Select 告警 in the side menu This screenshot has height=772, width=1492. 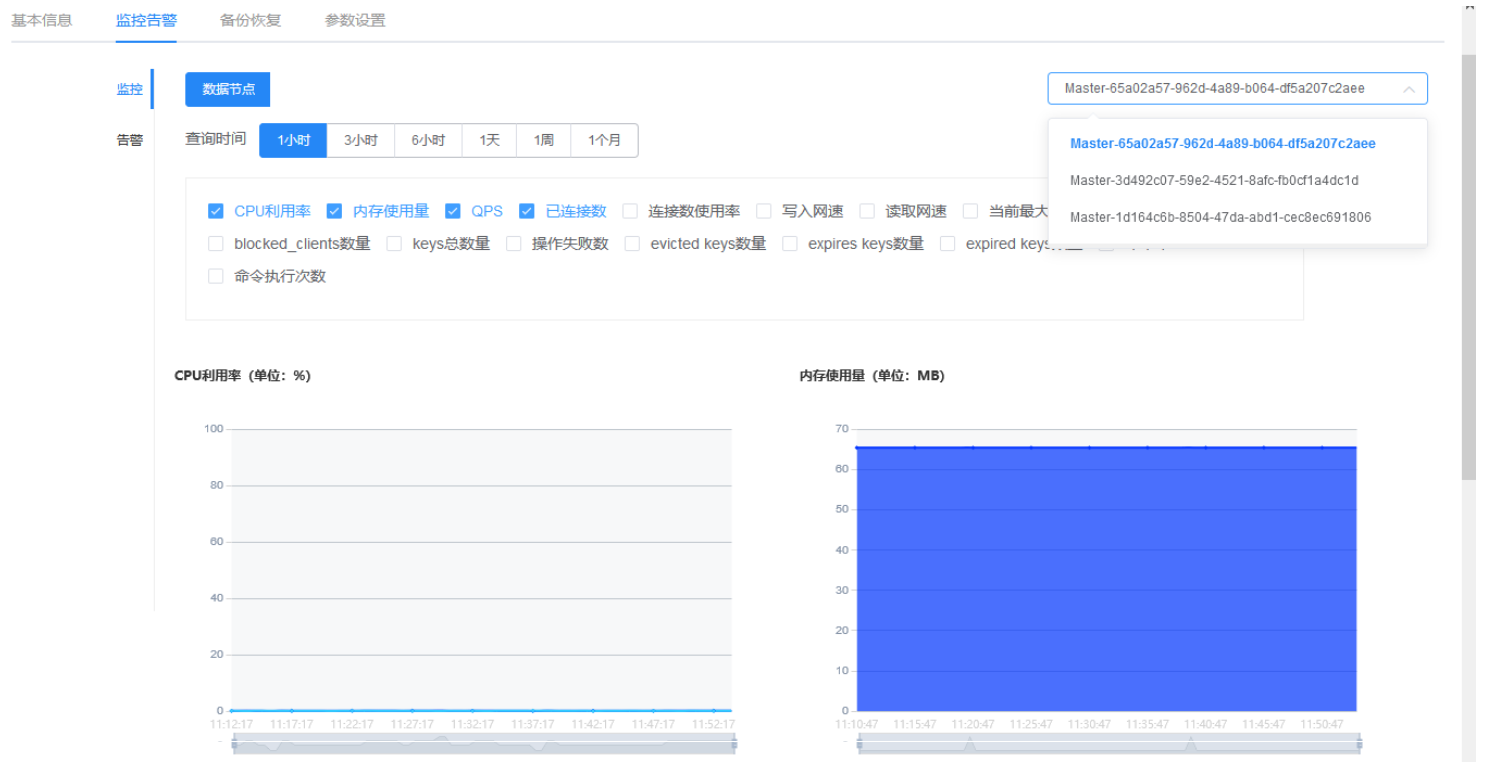130,140
